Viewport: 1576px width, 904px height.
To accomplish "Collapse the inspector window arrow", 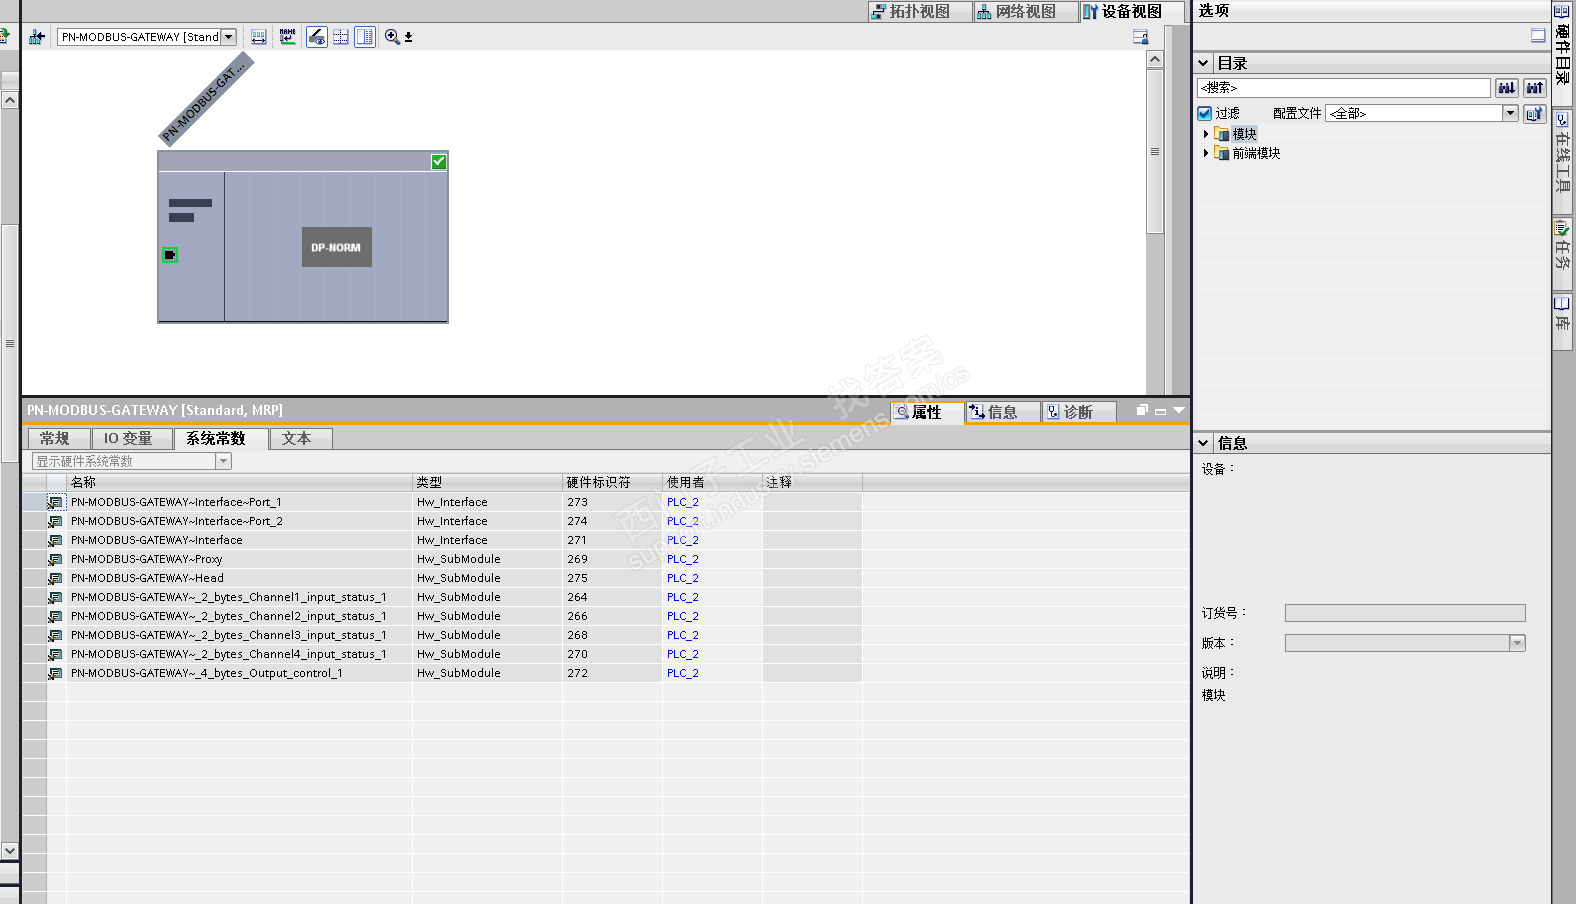I will [1179, 410].
